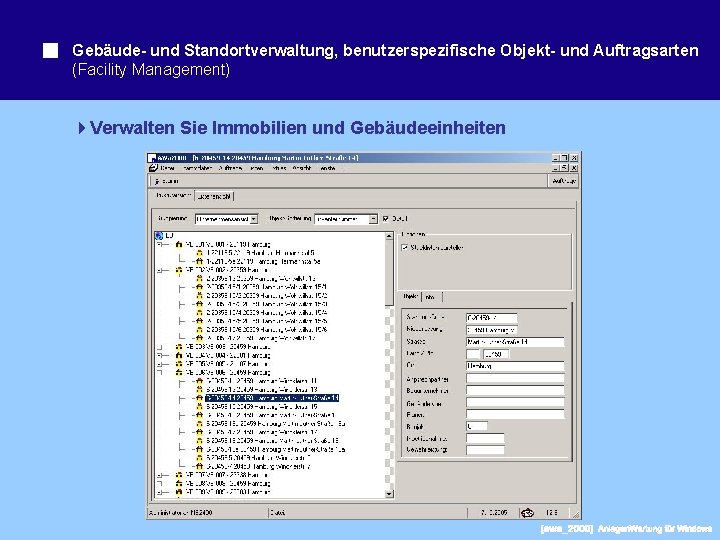Open the Niederlassung combo box in the form
This screenshot has width=720, height=540.
[x=492, y=330]
